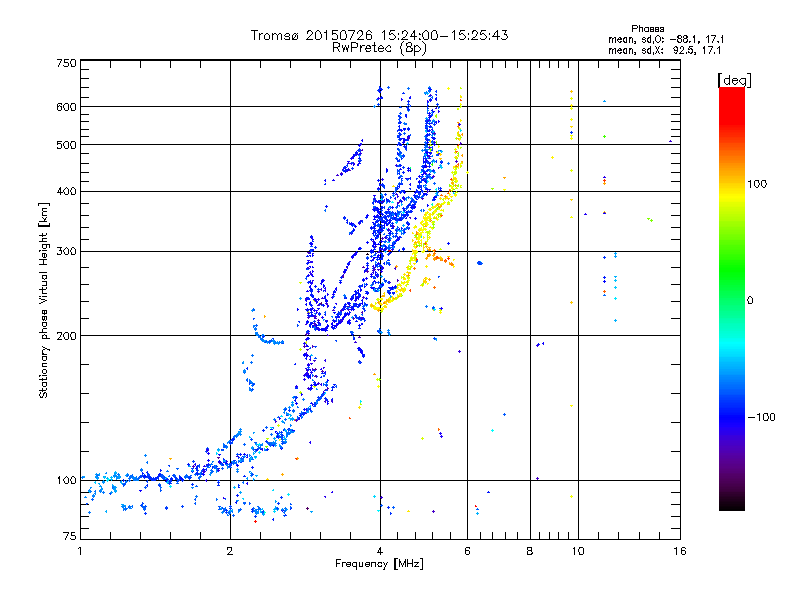Viewport: 800px width, 600px height.
Task: Click the x-axis tick label '6'
Action: [467, 551]
